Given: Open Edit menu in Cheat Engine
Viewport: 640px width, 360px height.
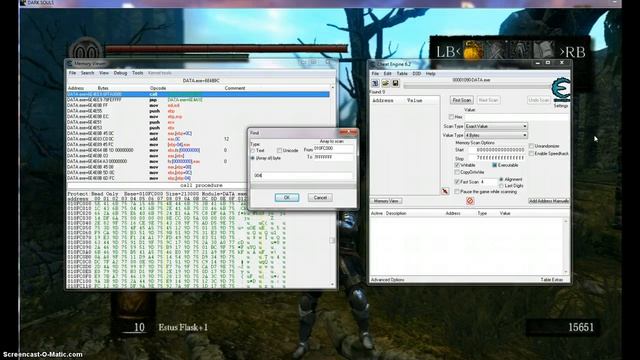Looking at the screenshot, I should click(387, 73).
